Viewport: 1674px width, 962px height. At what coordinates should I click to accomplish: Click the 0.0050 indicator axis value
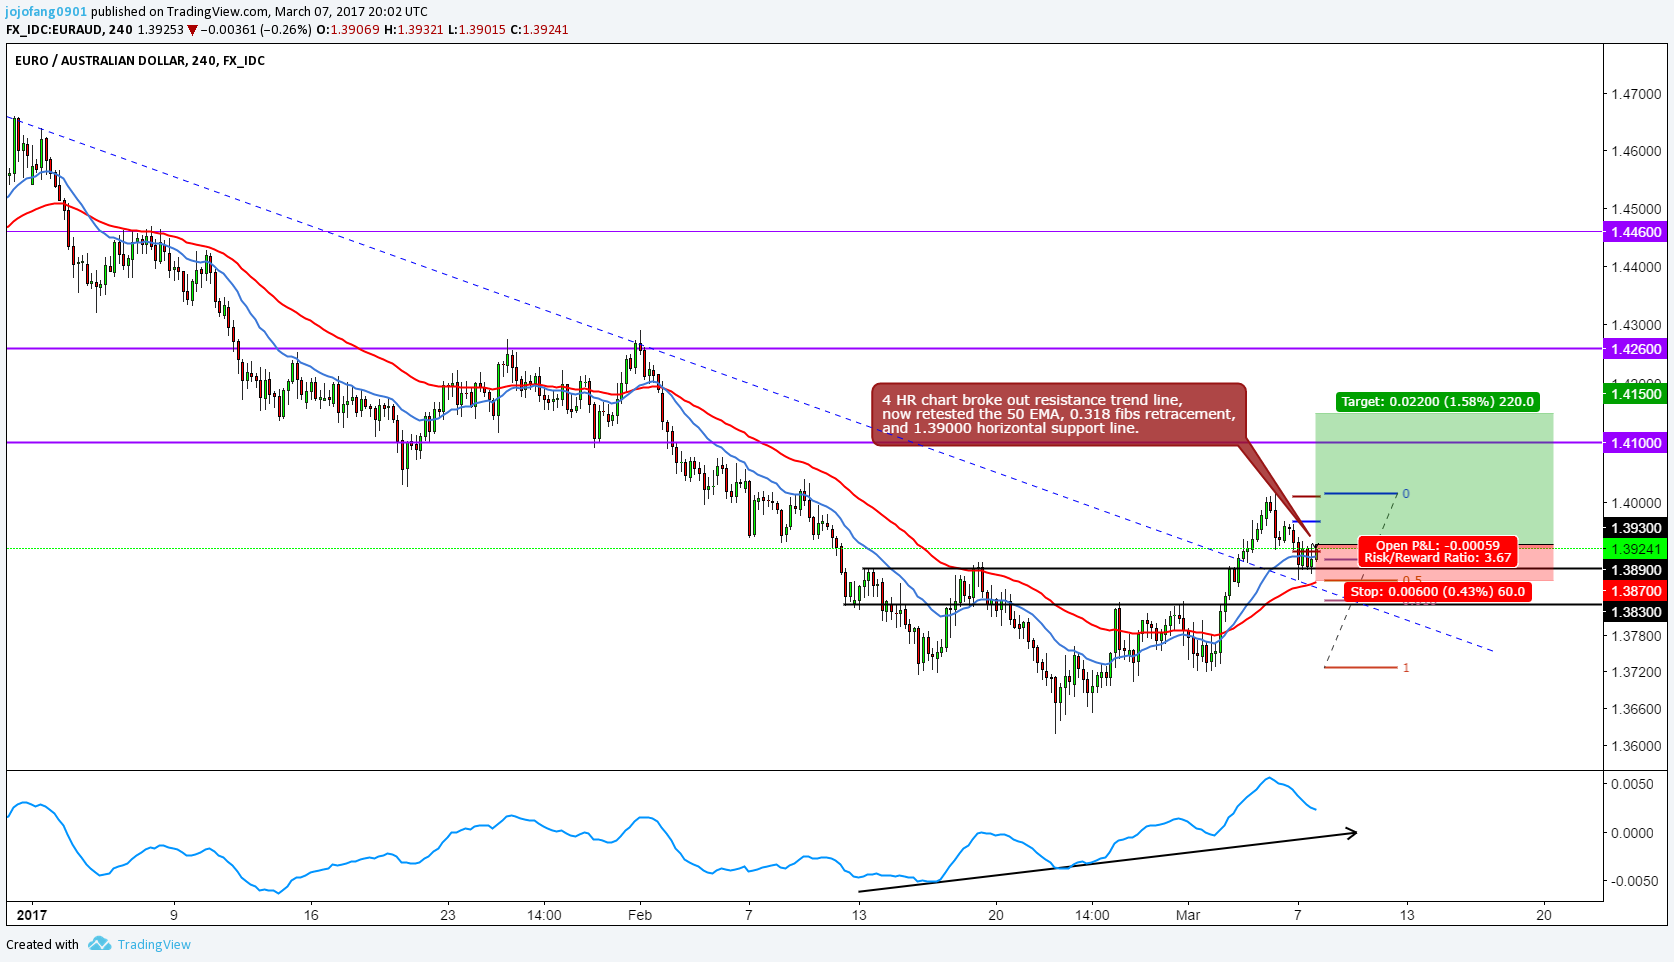1632,784
